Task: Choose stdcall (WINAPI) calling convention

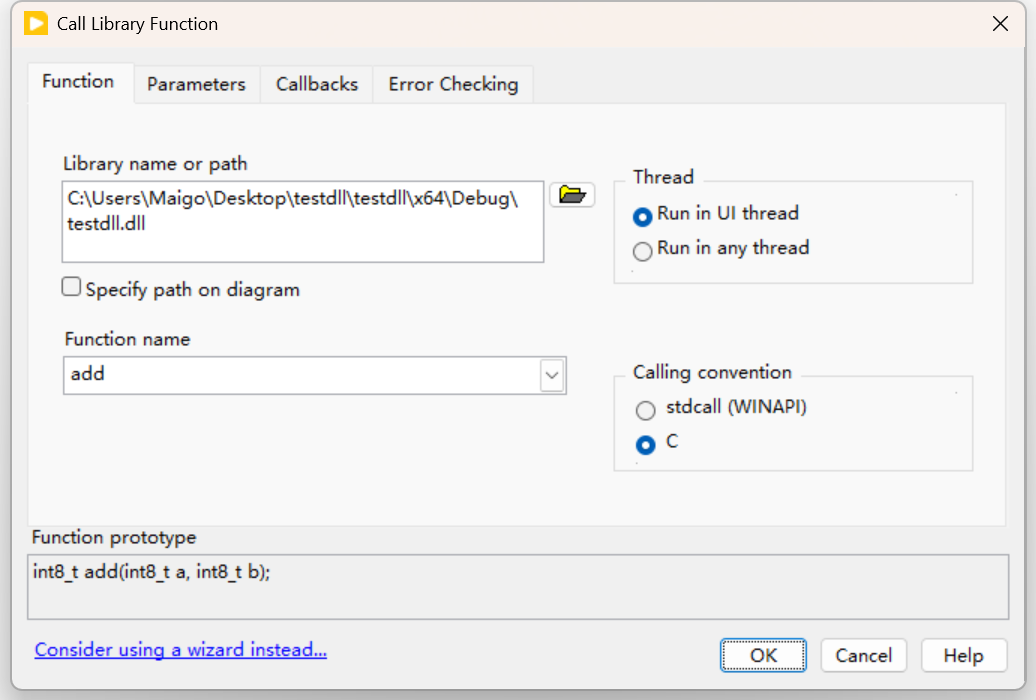Action: point(645,410)
